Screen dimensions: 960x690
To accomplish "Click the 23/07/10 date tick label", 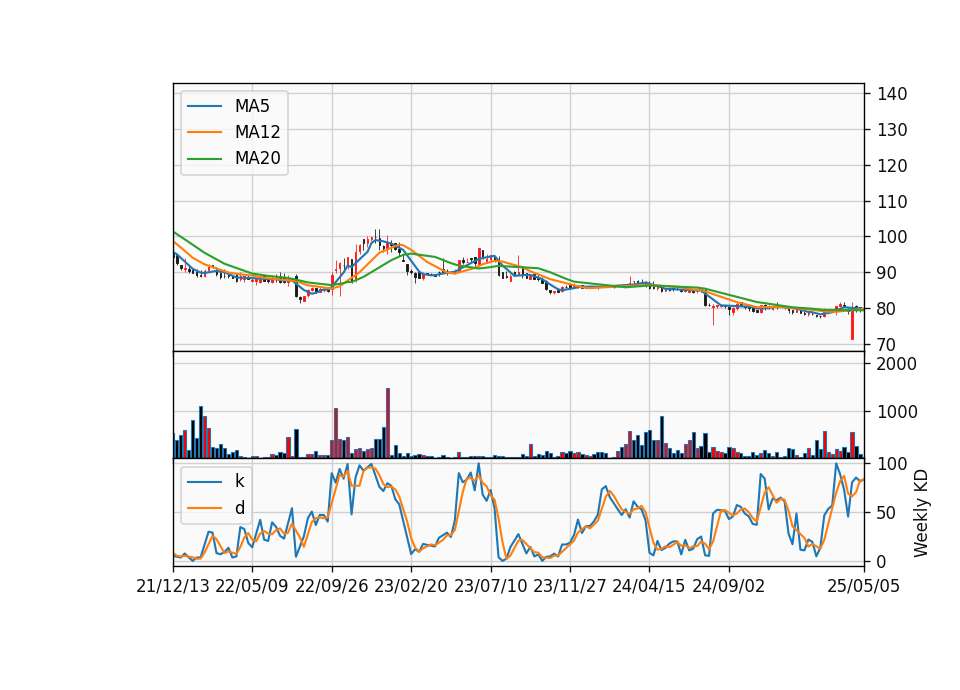I will pos(490,586).
